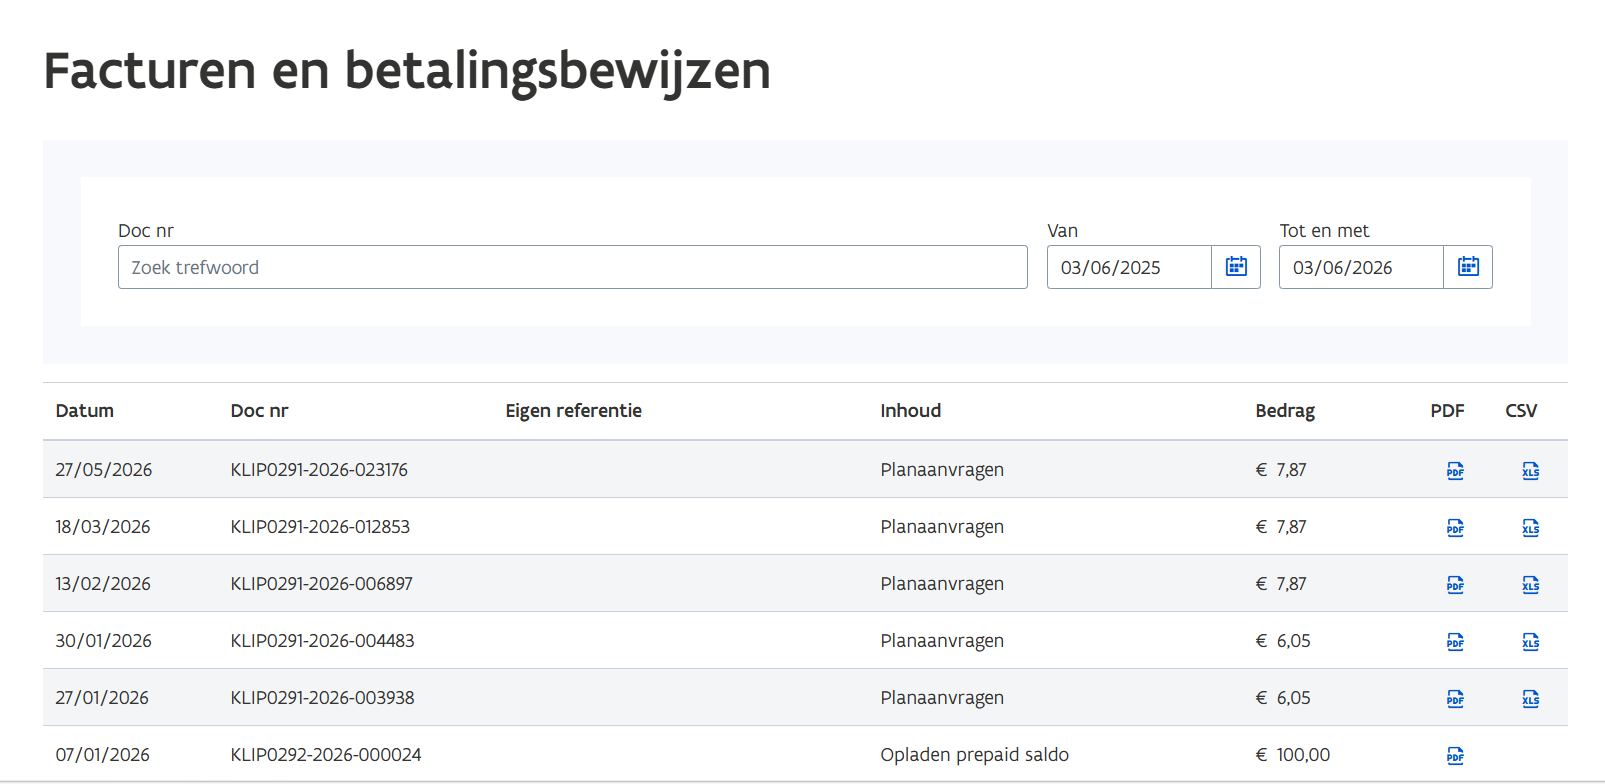This screenshot has height=784, width=1605.
Task: Download PDF for invoice KLIP0291-2026-006897
Action: (x=1455, y=584)
